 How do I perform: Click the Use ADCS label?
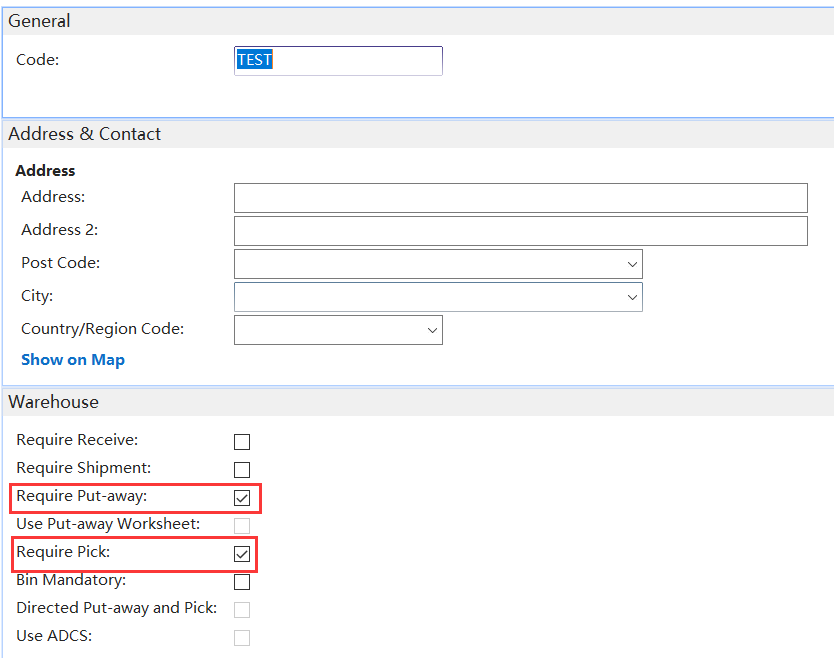pos(54,636)
